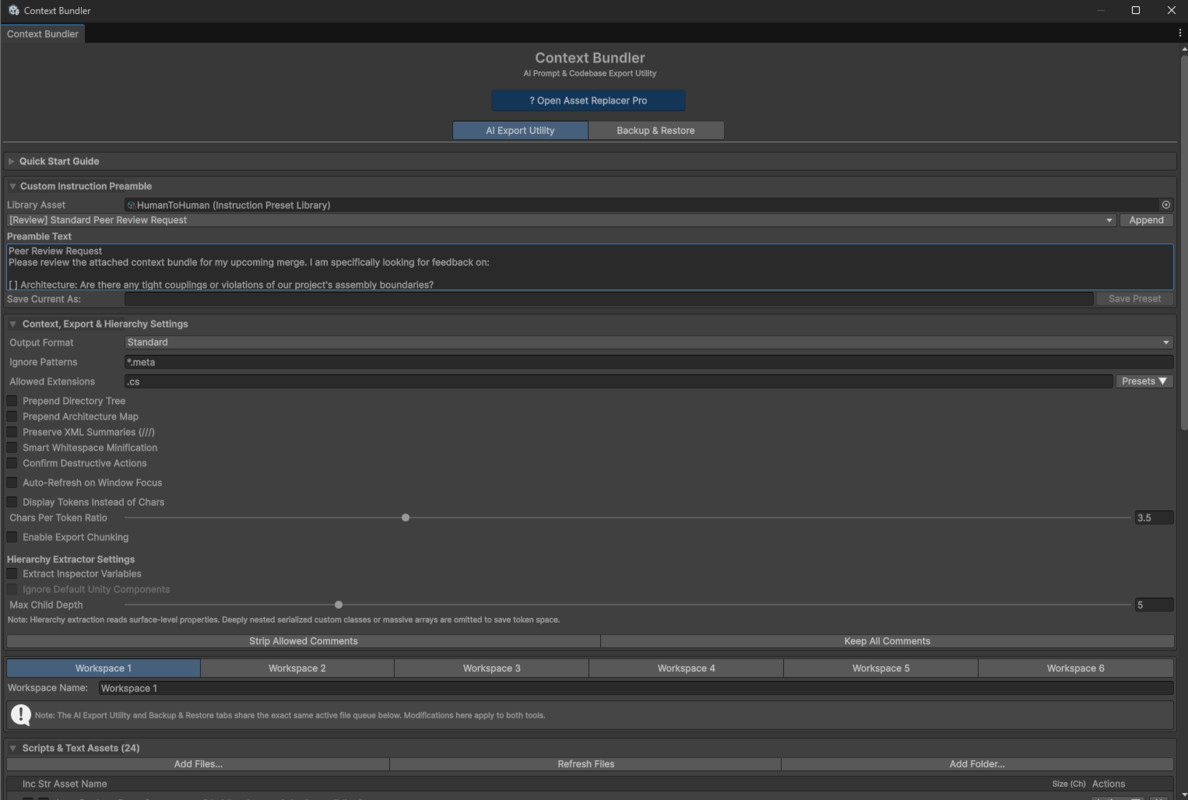The height and width of the screenshot is (800, 1188).
Task: Enable Prepend Architecture Map
Action: (x=12, y=417)
